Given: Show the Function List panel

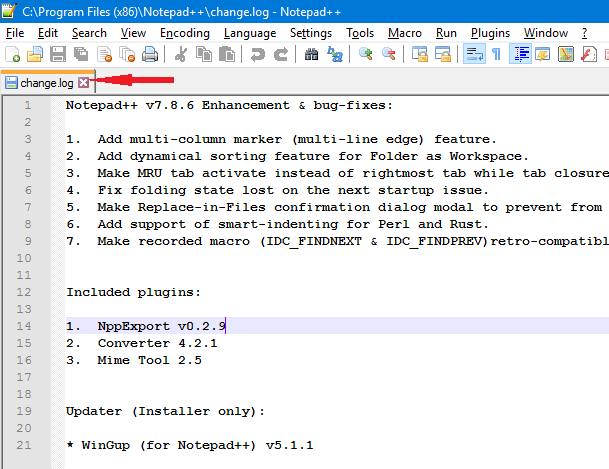Looking at the screenshot, I should coord(589,54).
